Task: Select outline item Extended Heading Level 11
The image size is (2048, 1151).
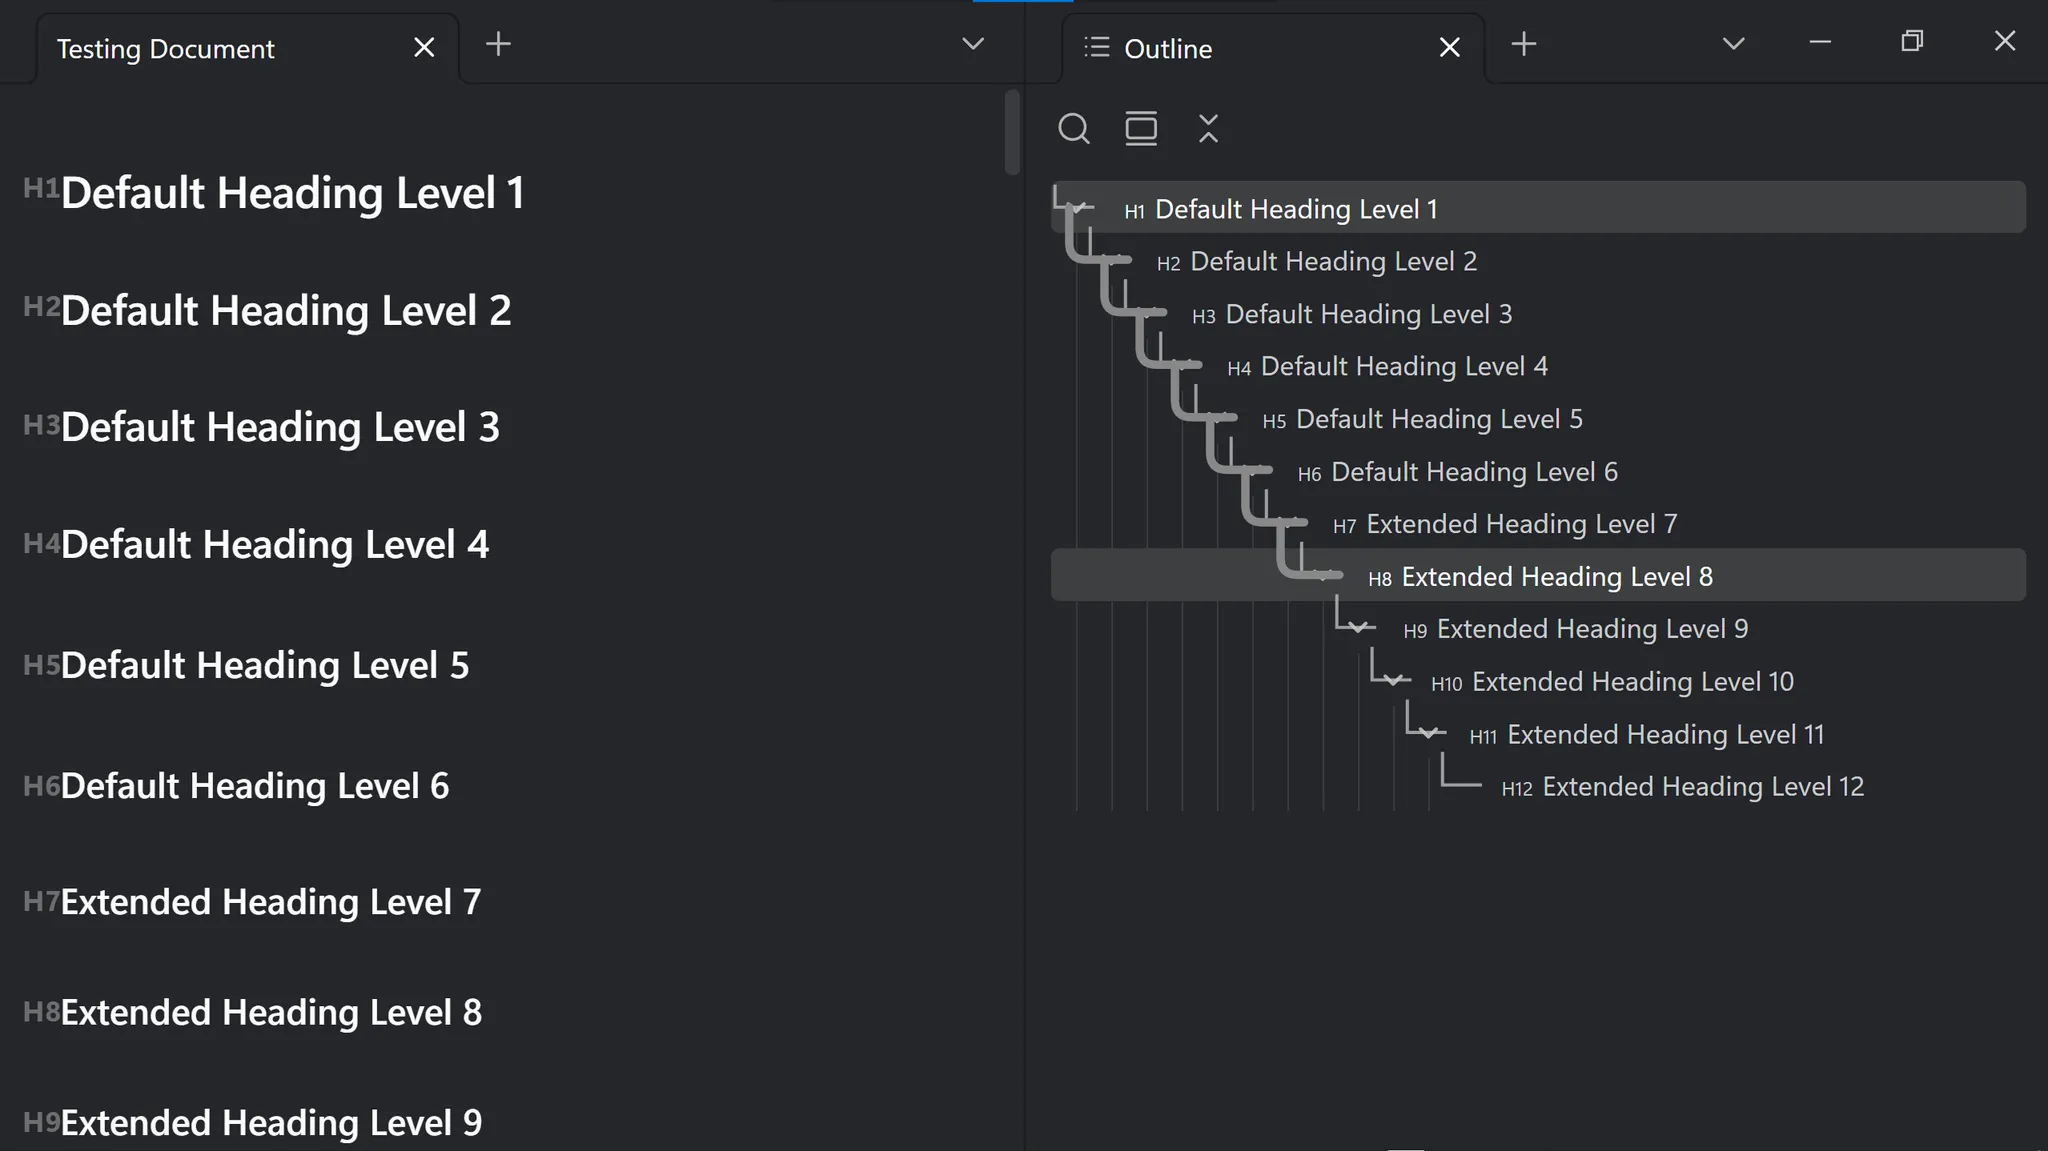Action: (1538, 734)
